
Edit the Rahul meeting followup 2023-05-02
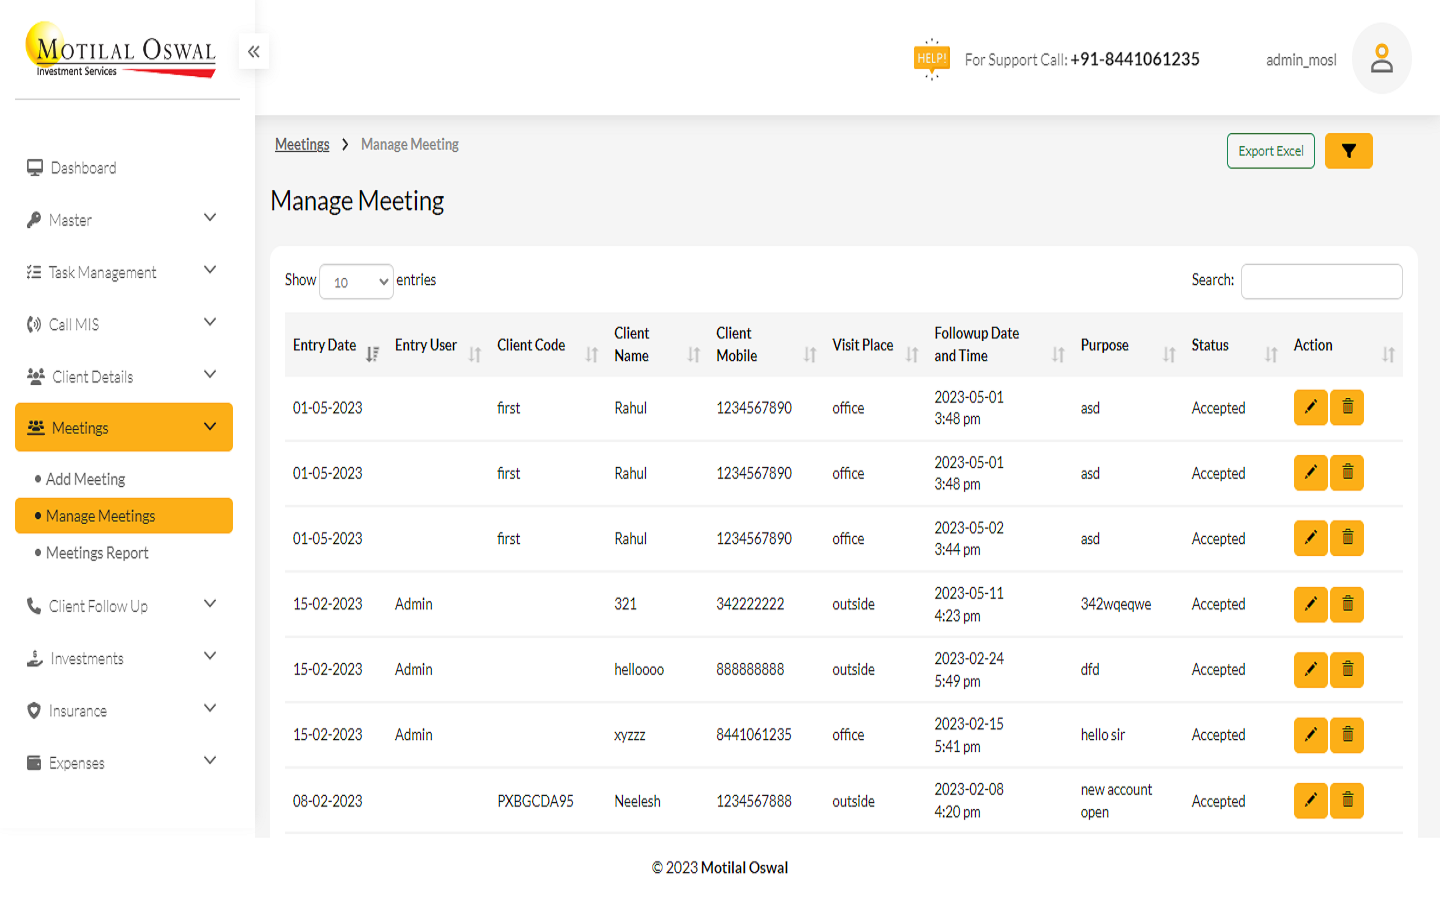[1310, 538]
